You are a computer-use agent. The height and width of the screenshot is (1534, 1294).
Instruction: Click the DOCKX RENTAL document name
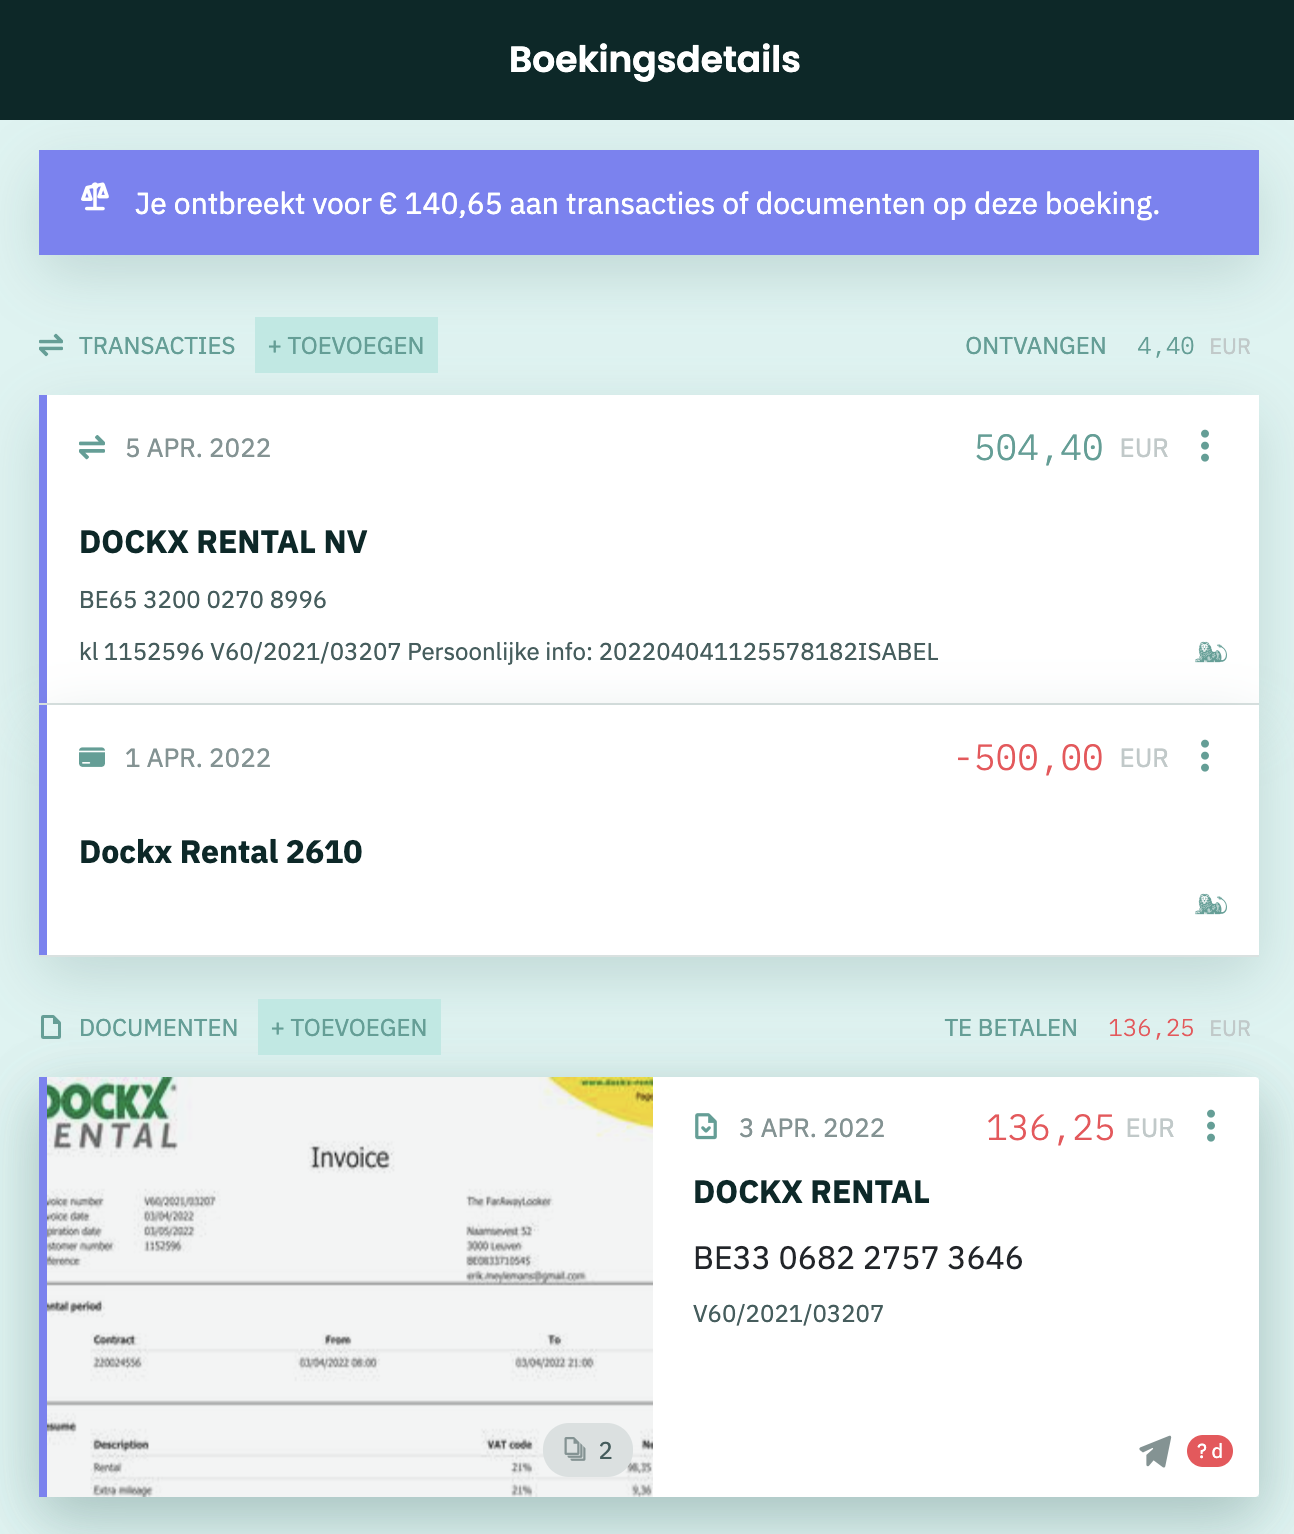click(812, 1191)
